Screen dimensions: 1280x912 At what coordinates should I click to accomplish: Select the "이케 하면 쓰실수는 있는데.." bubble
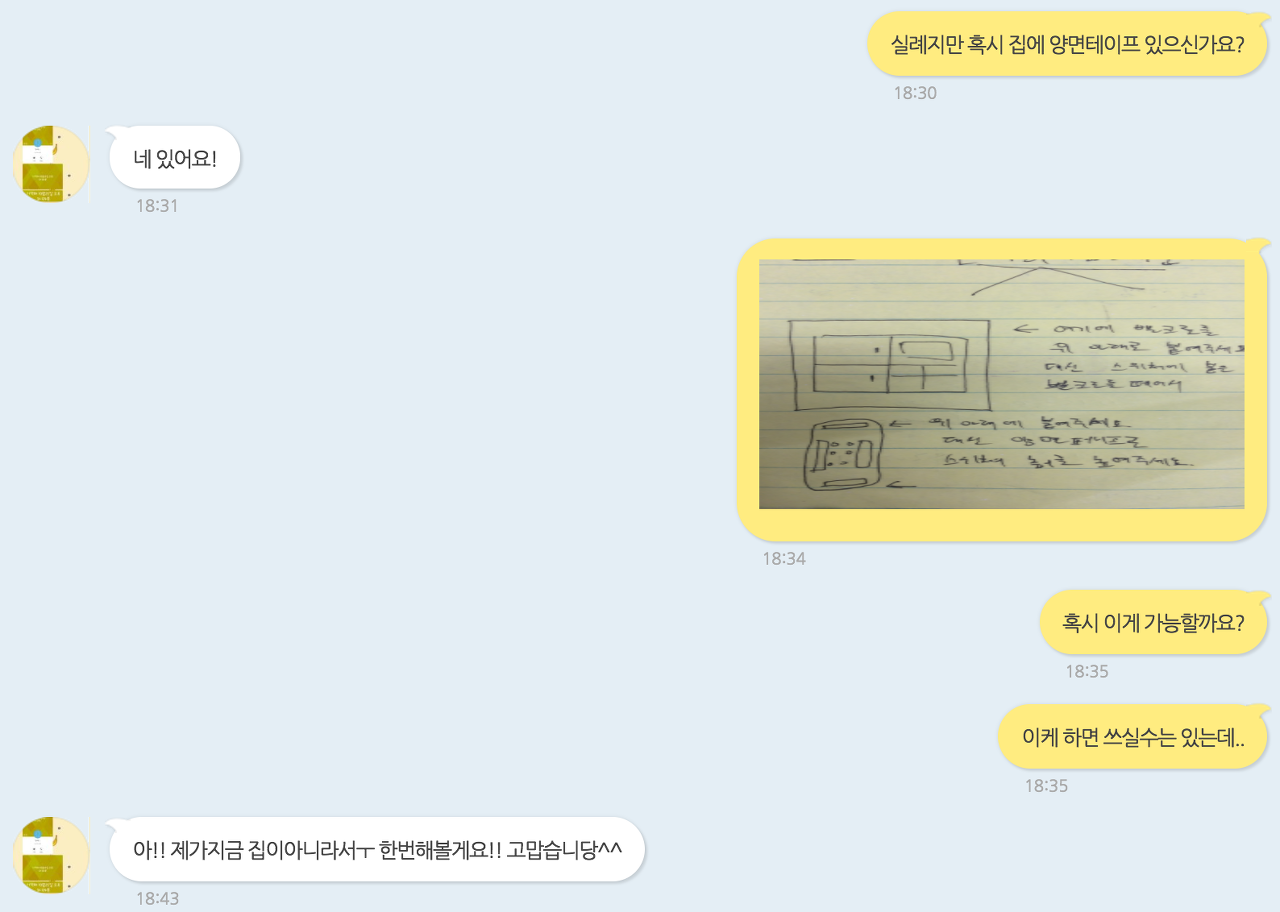pos(1133,736)
